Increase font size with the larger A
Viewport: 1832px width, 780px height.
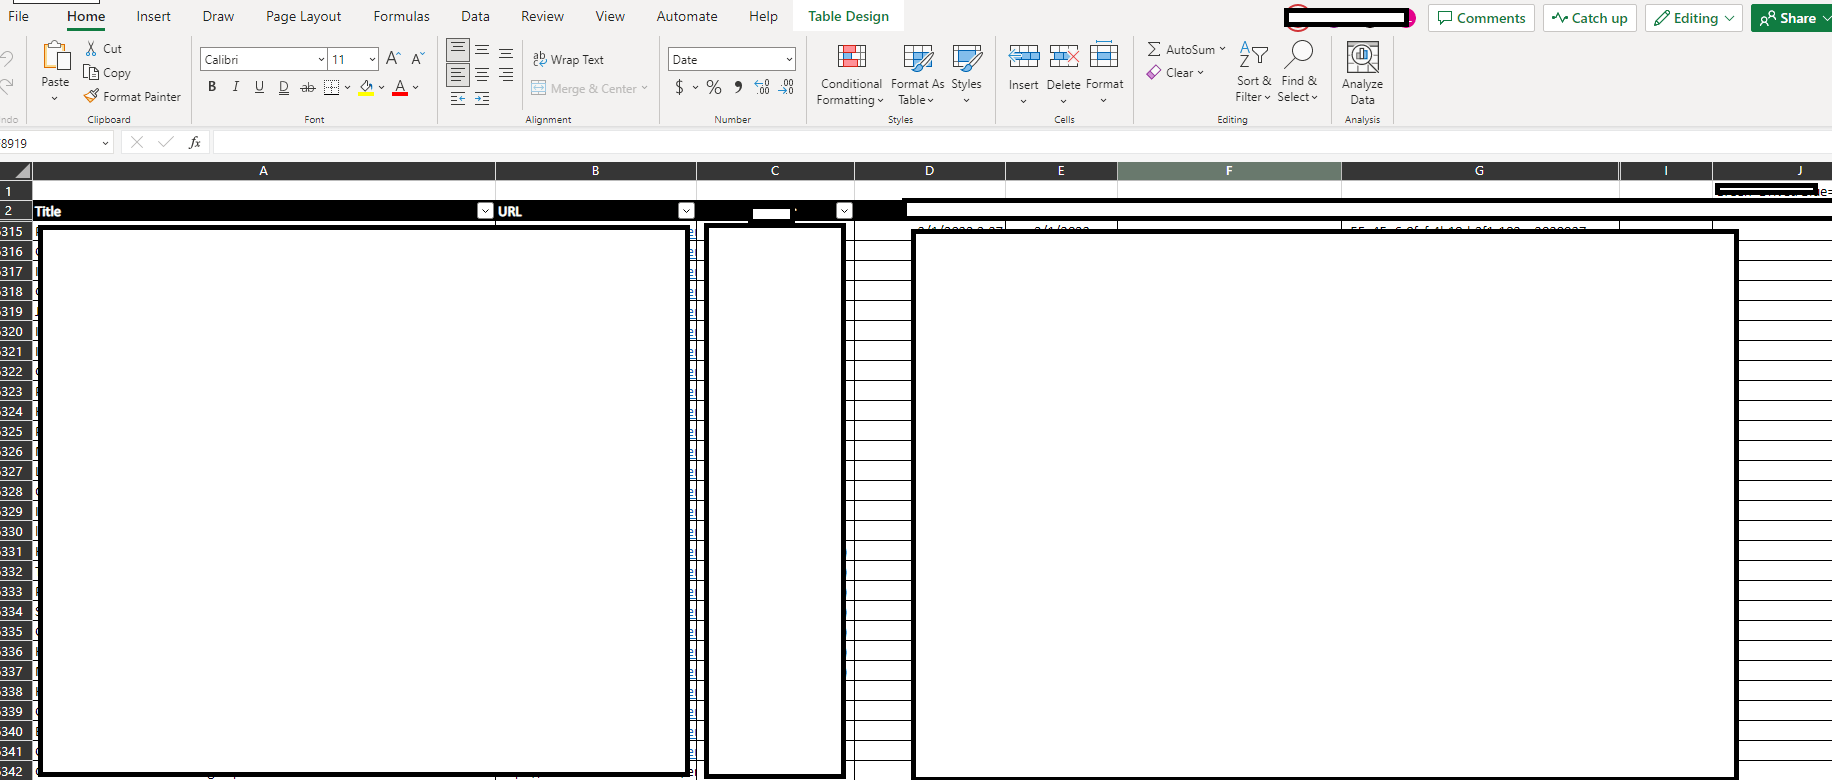(393, 59)
